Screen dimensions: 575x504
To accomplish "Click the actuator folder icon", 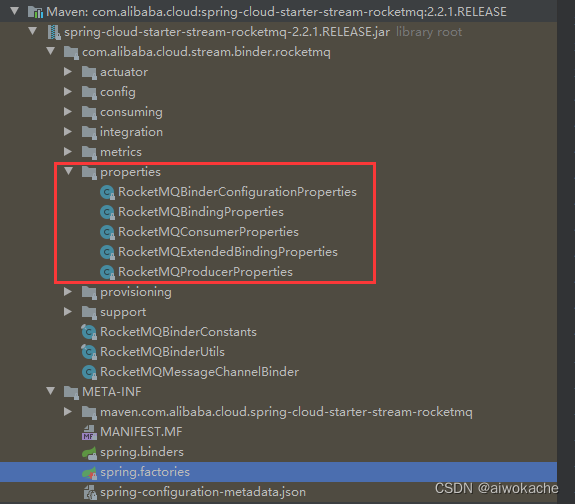I will point(89,73).
